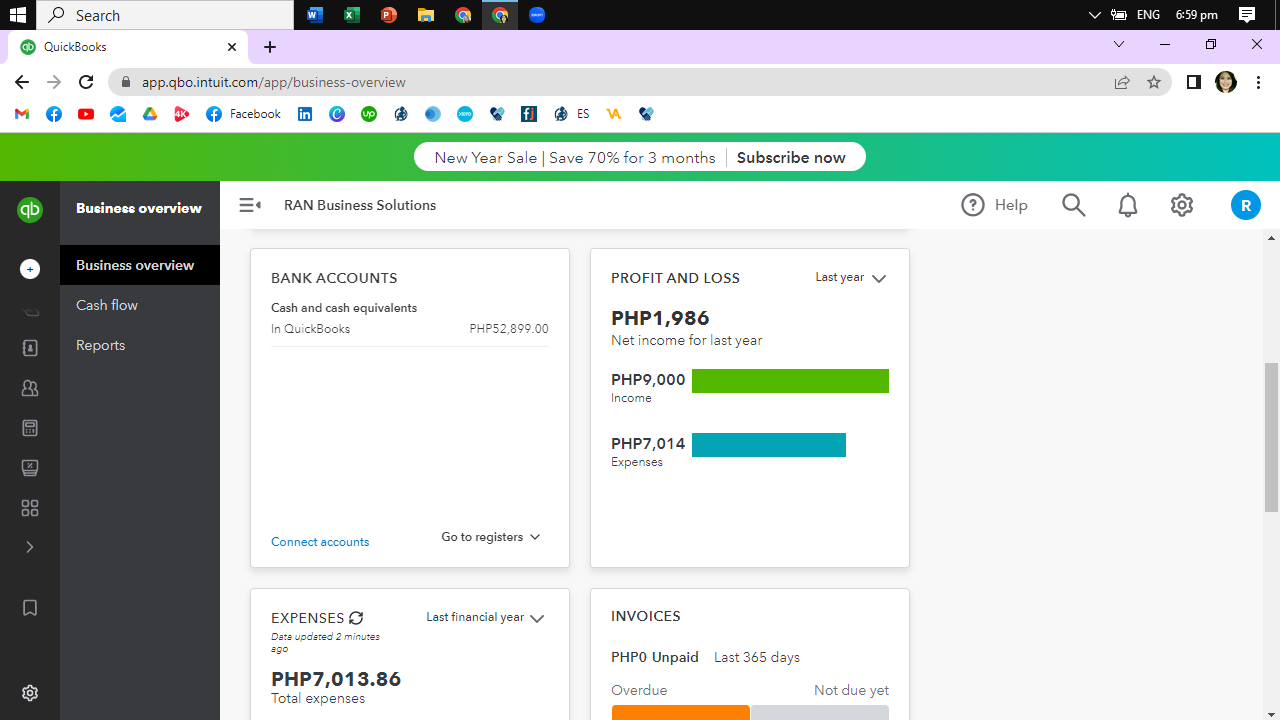1280x720 pixels.
Task: Open the Canva bookmark
Action: tap(337, 114)
